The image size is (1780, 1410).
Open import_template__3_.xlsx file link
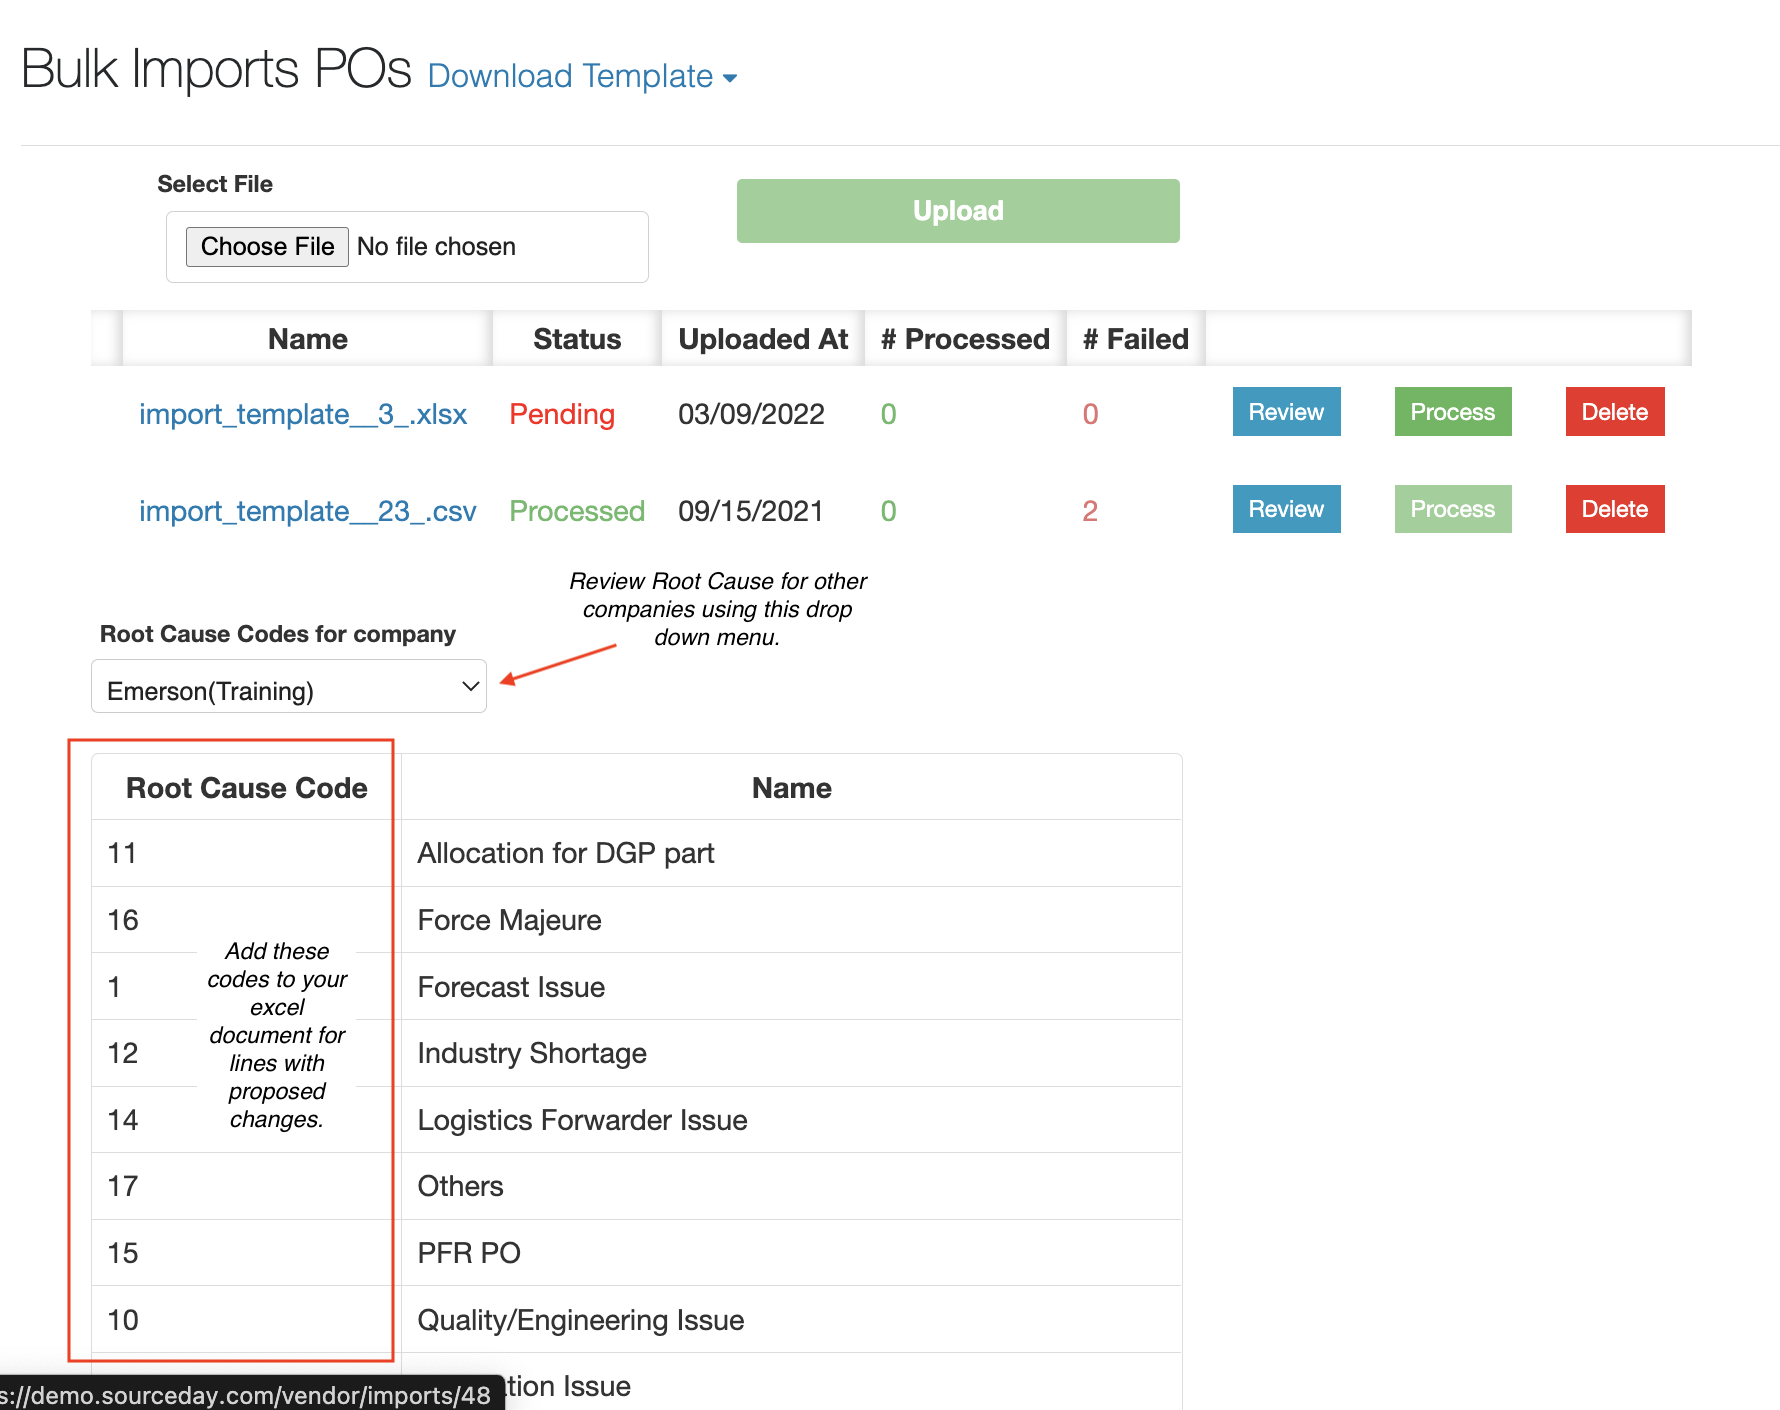click(302, 414)
